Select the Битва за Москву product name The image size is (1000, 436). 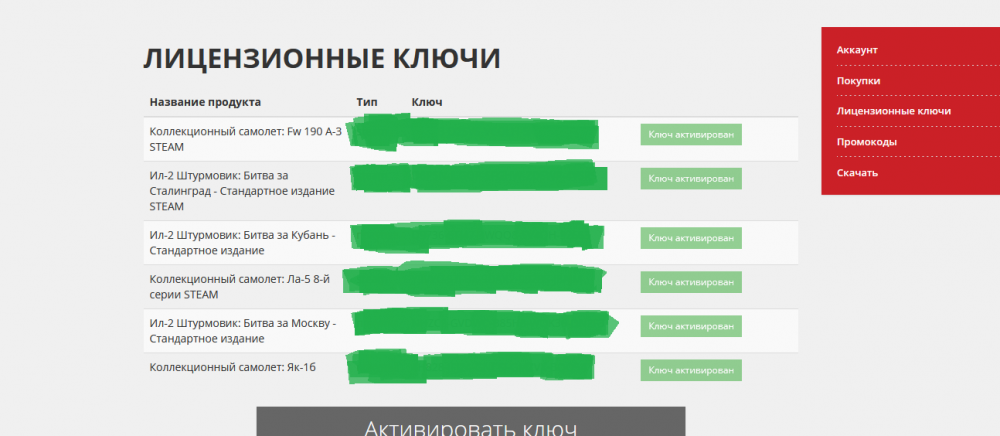[242, 331]
